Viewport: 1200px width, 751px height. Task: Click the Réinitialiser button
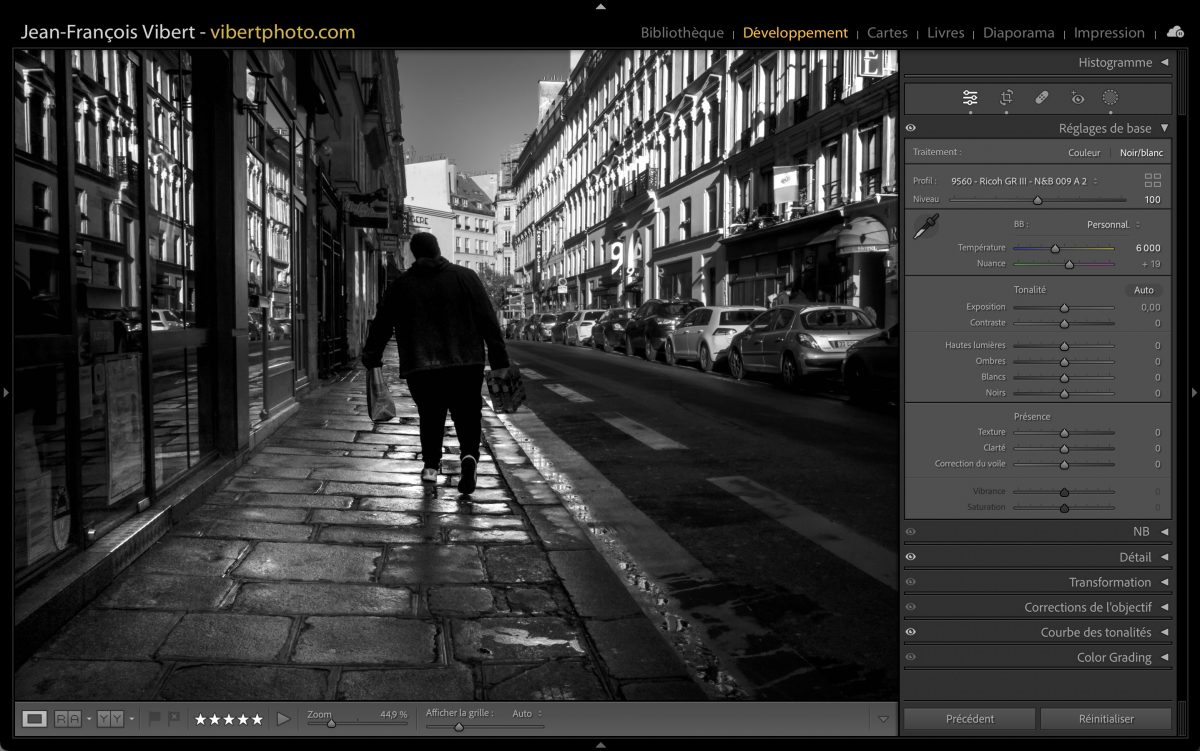pos(1105,718)
